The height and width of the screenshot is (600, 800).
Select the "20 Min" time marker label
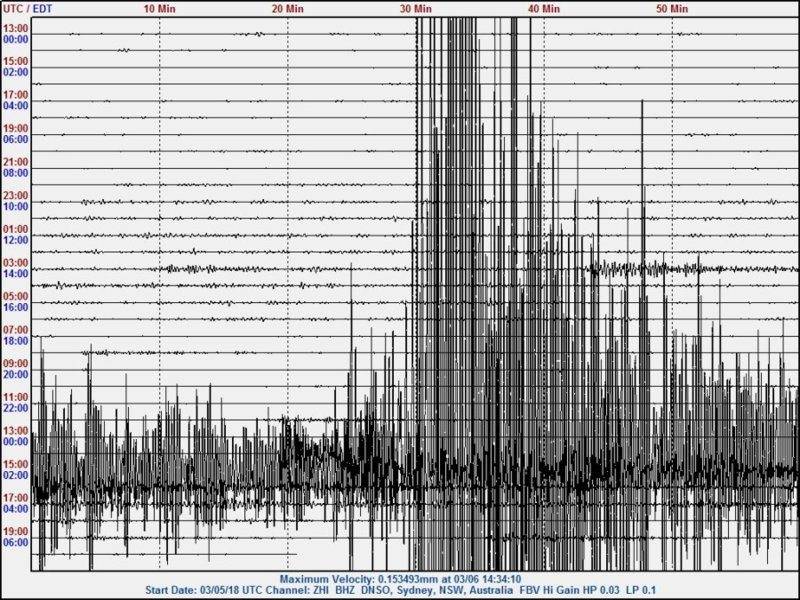(288, 9)
